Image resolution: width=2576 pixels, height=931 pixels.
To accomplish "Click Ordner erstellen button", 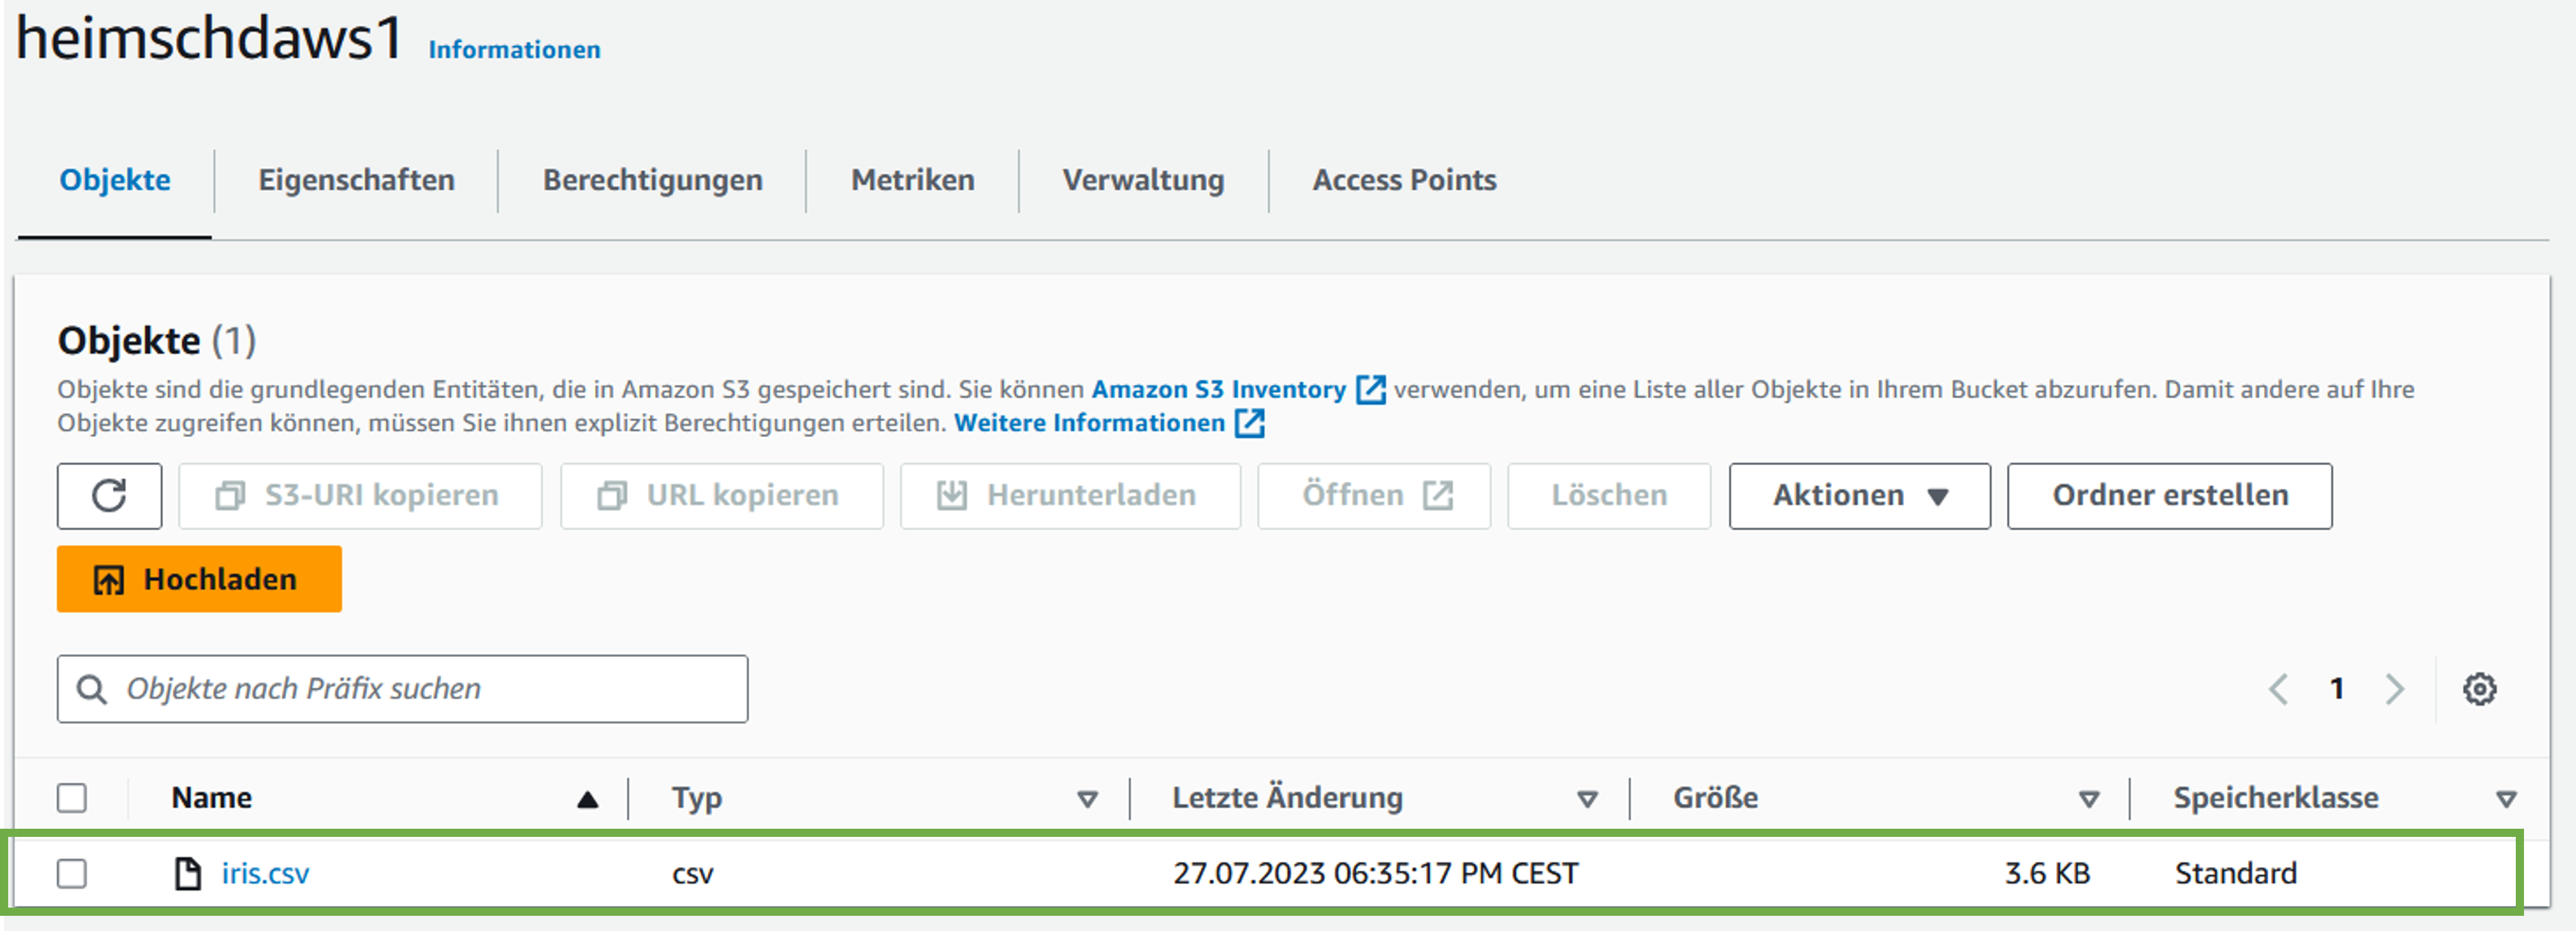I will click(x=2169, y=495).
